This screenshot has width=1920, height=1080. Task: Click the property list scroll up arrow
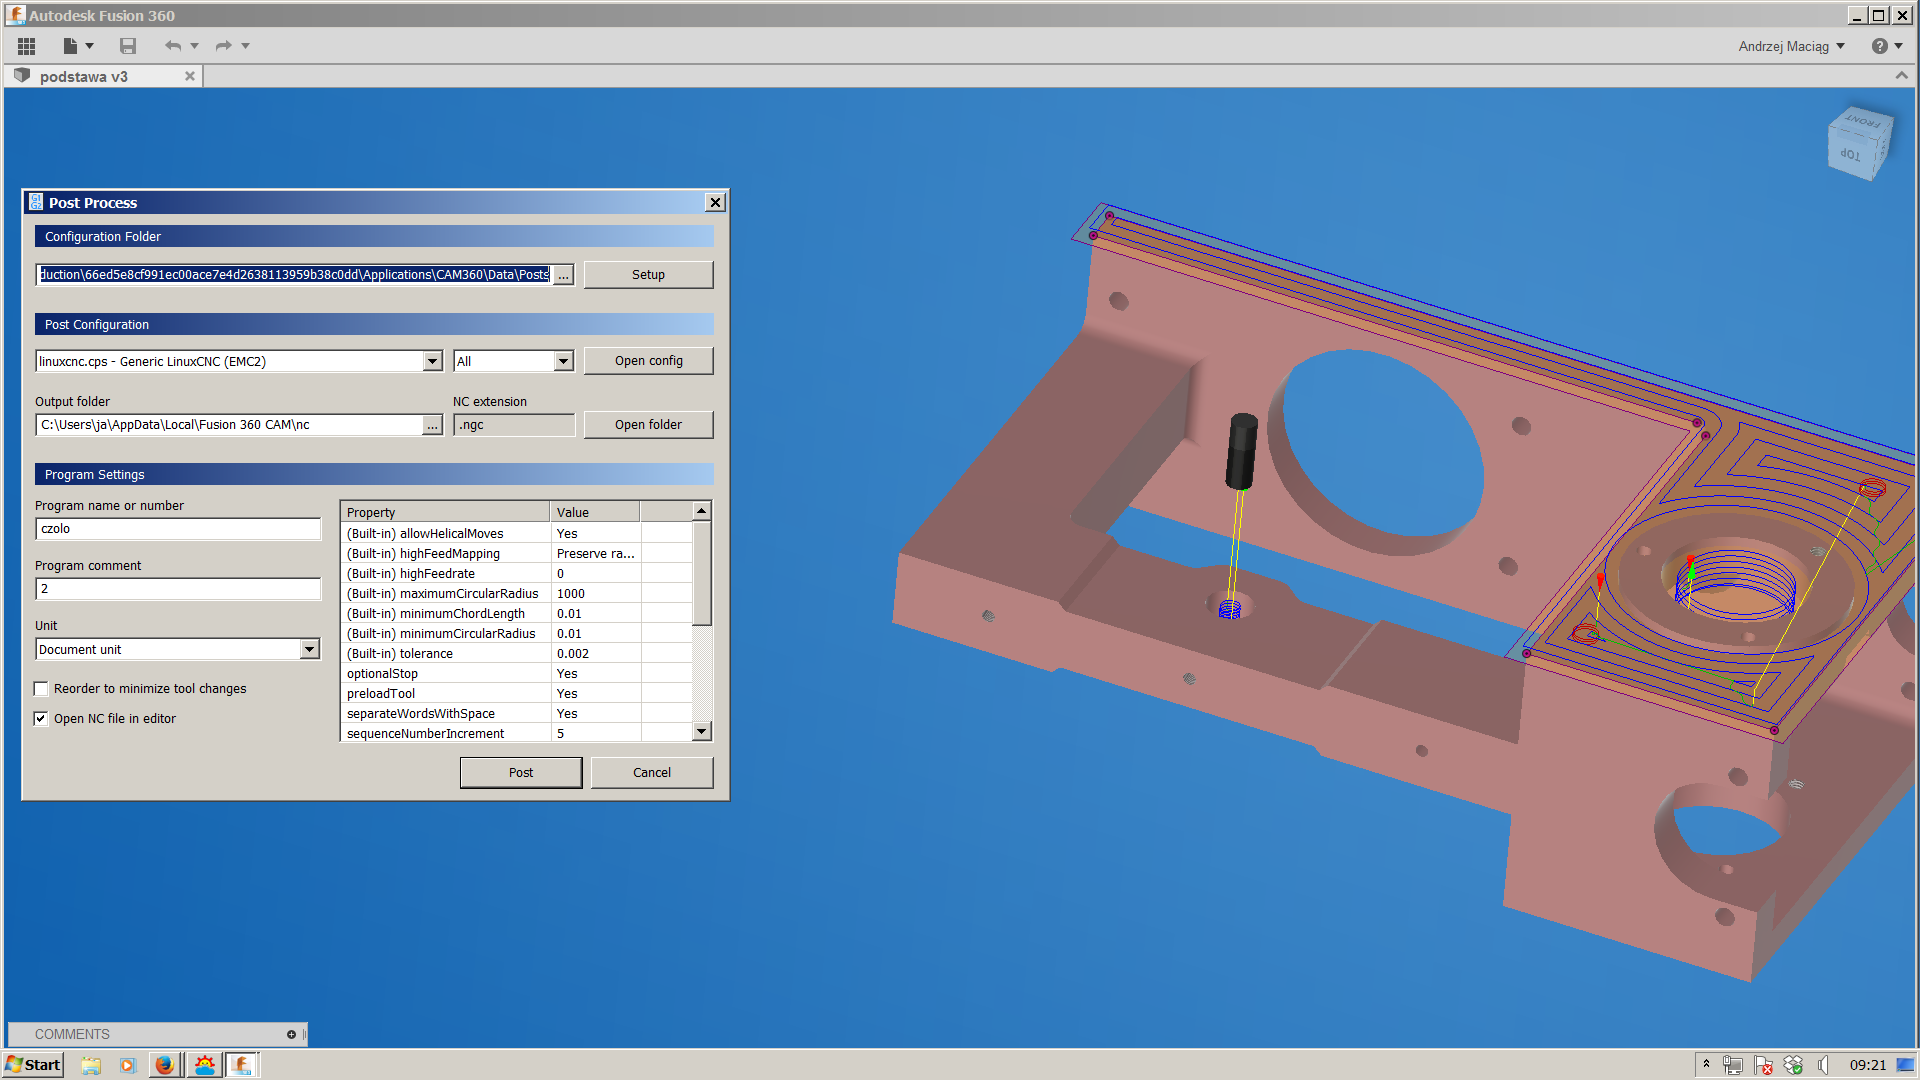(x=702, y=511)
